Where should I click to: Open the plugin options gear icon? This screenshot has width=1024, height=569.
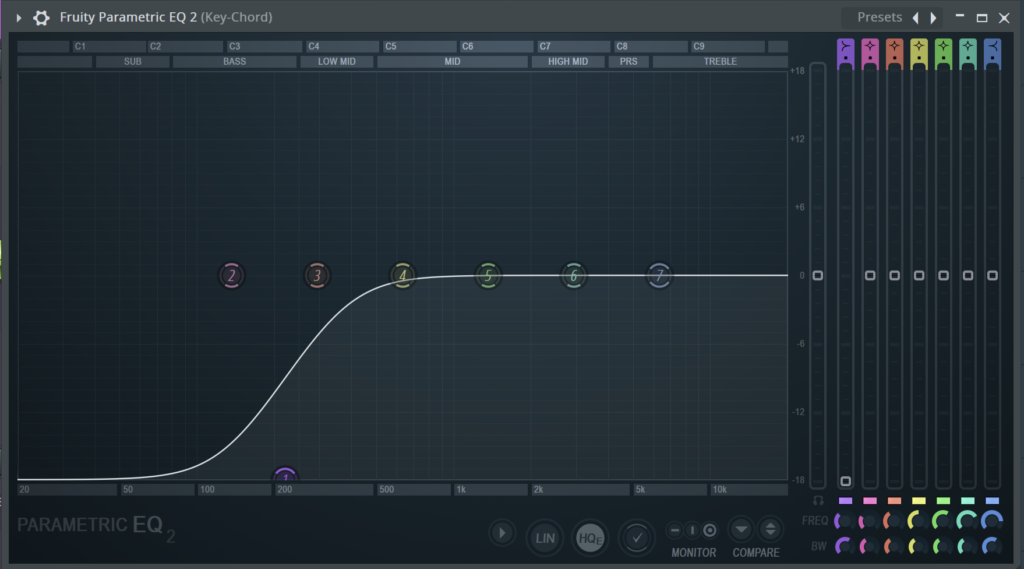[x=41, y=18]
